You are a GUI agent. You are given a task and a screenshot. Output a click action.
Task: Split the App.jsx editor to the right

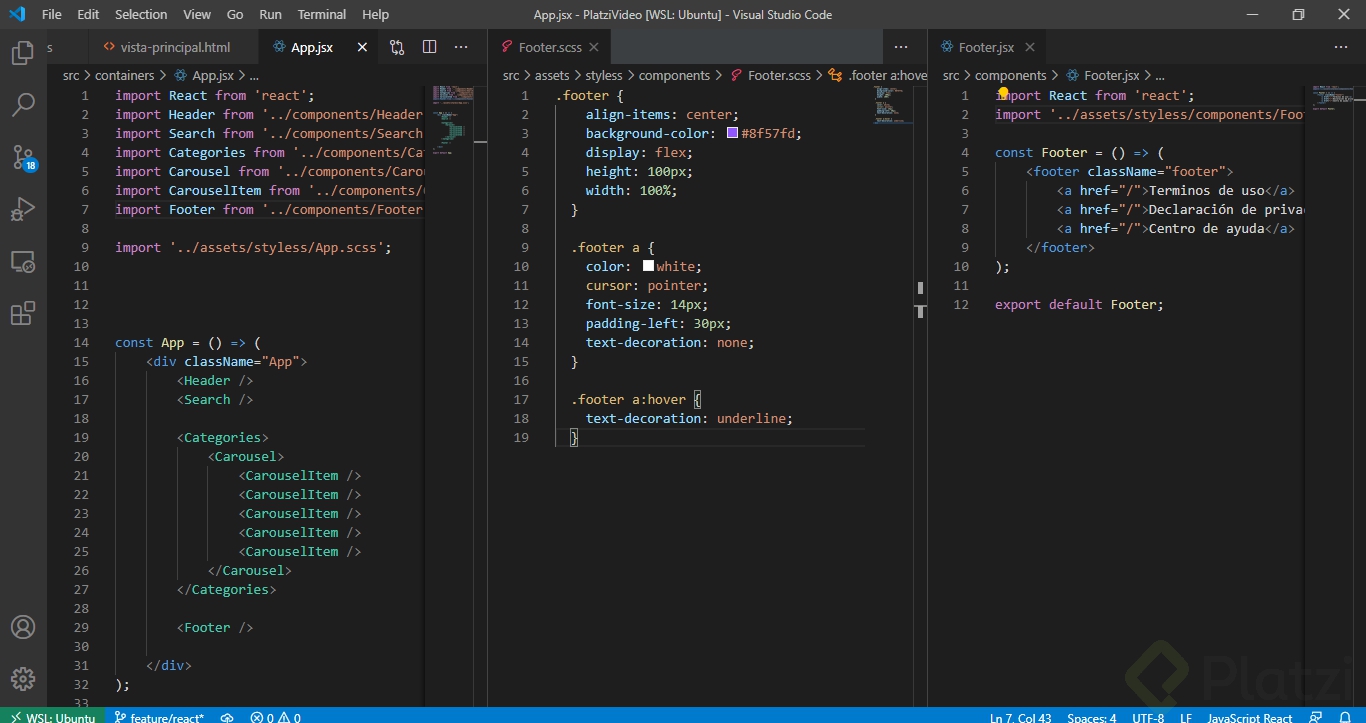tap(429, 47)
